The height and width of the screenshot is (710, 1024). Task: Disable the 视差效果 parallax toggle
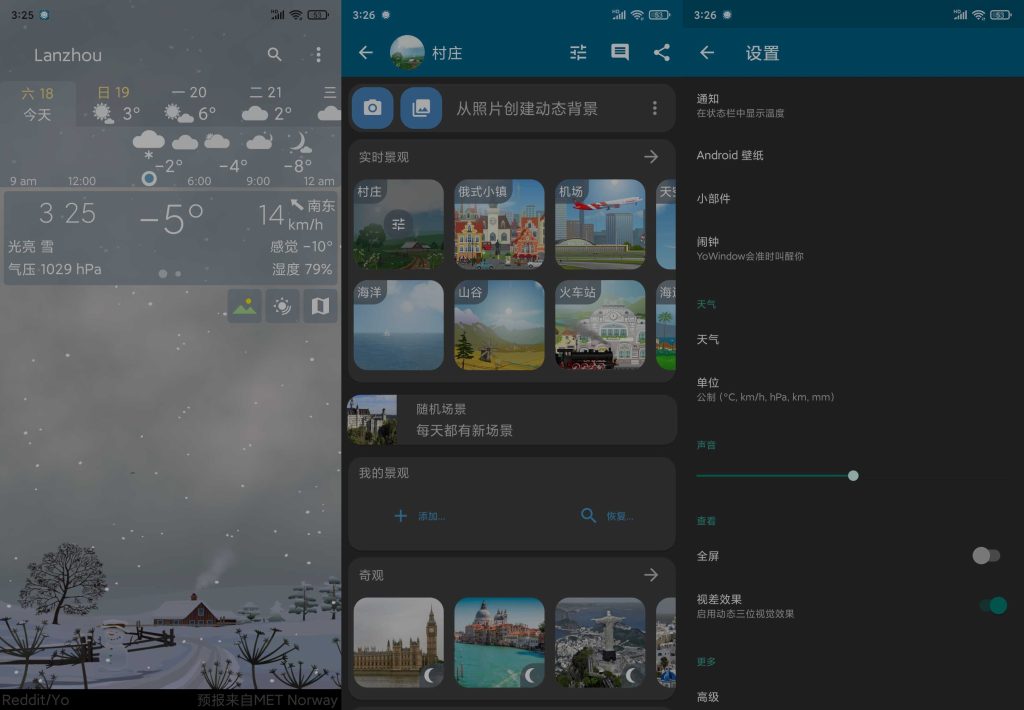coord(995,605)
